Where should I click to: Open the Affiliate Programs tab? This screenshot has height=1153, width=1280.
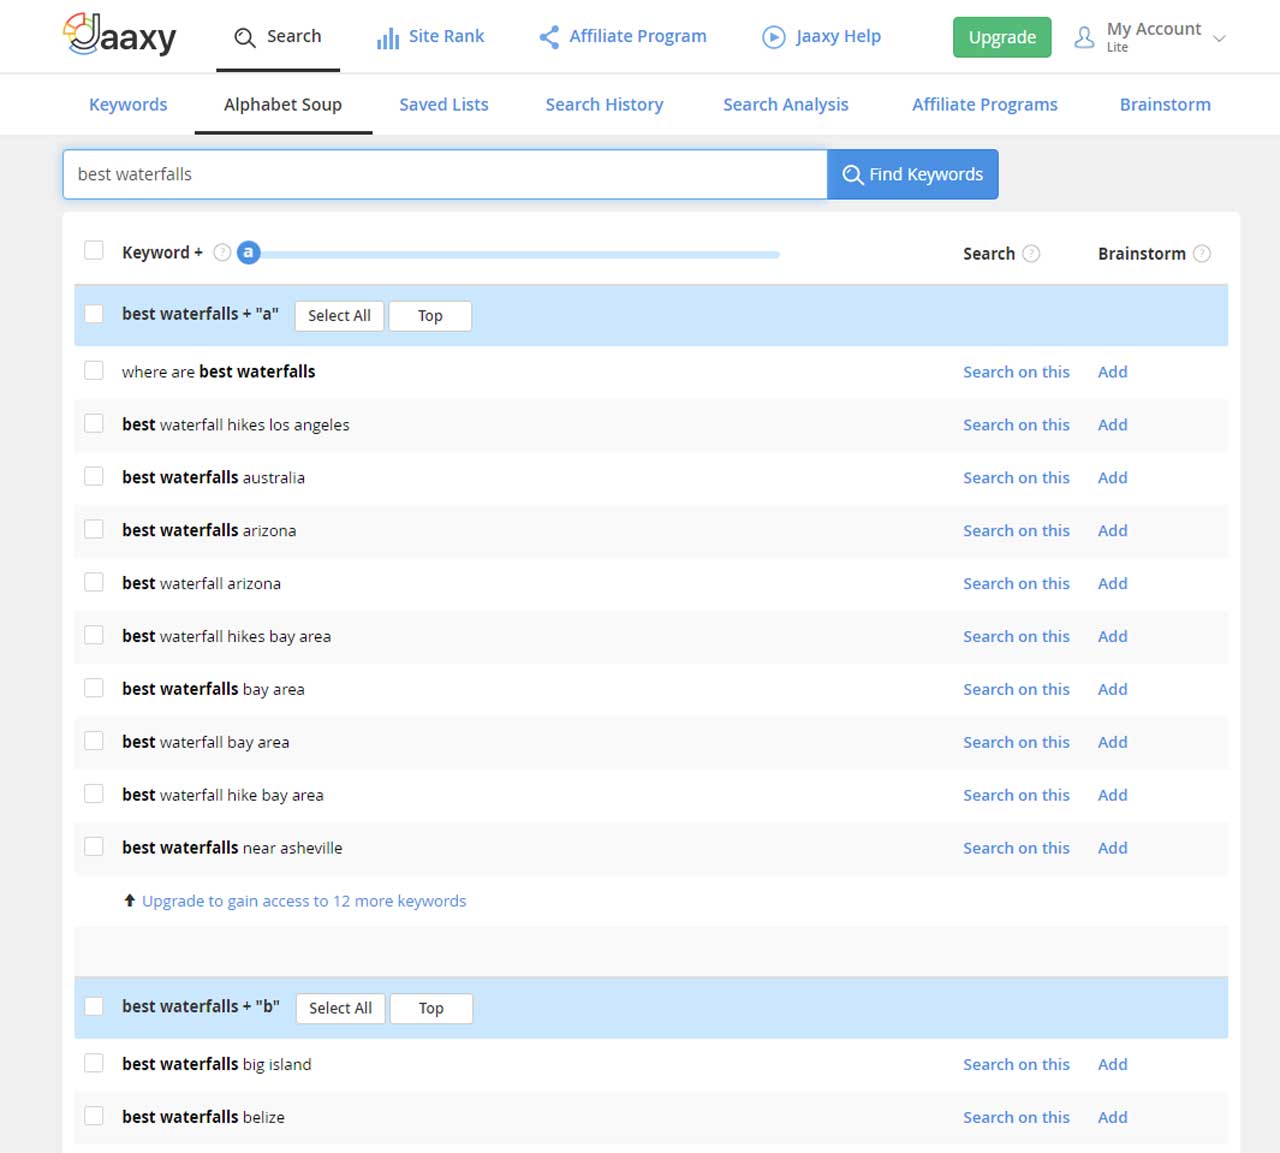985,104
